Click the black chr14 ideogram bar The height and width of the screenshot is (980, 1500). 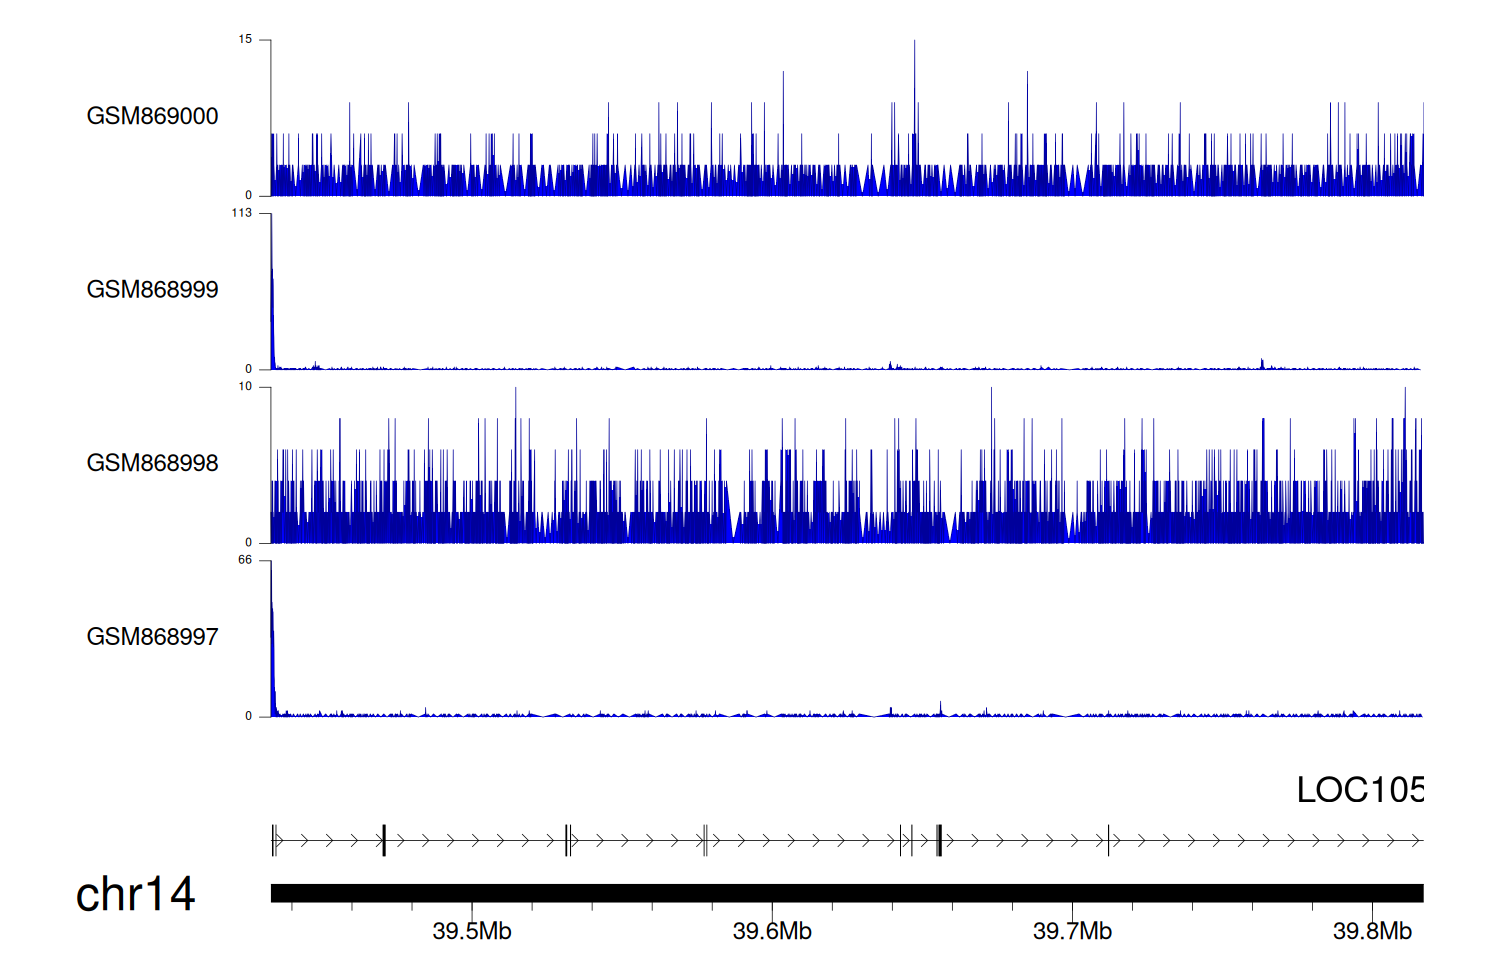pyautogui.click(x=846, y=893)
